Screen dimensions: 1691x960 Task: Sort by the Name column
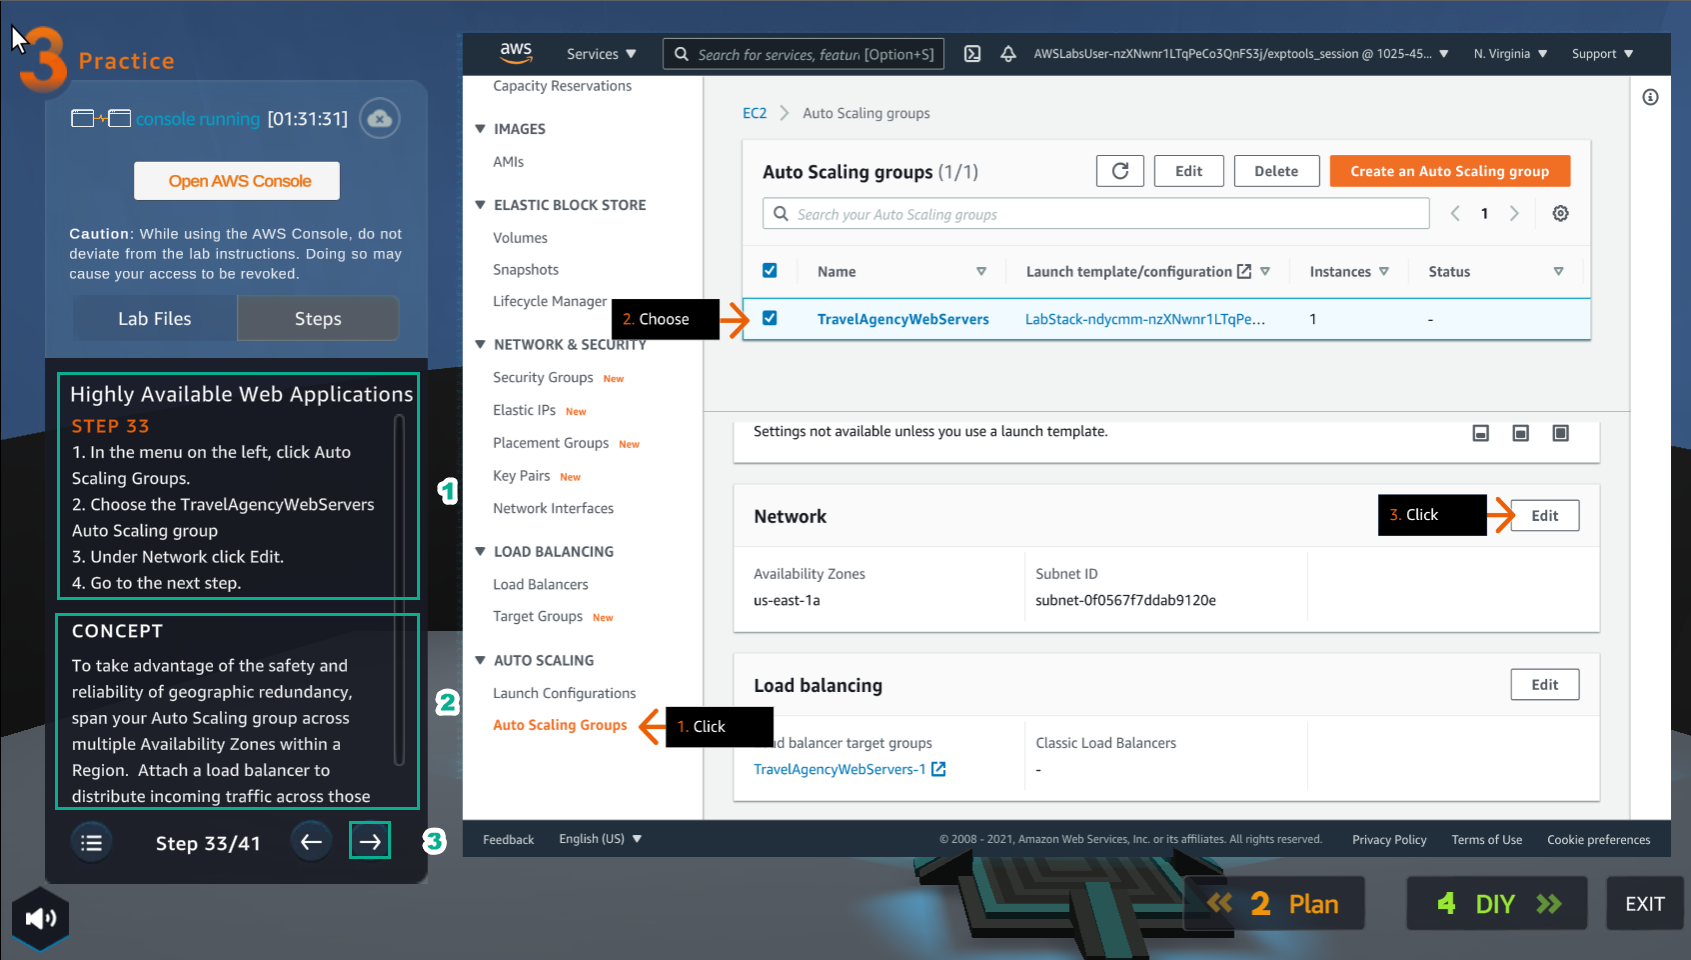click(x=981, y=271)
